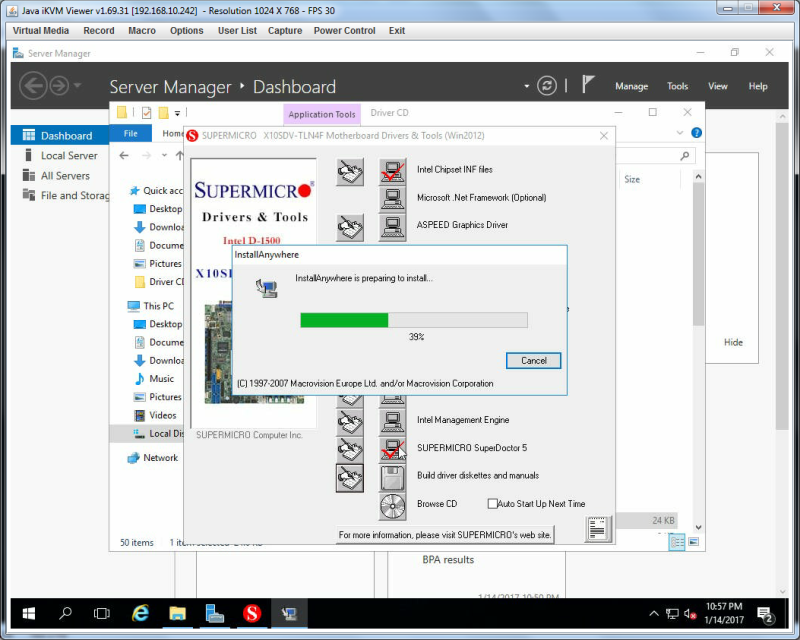Screen dimensions: 800x640
Task: Switch to the Application Tools tab
Action: click(x=321, y=114)
